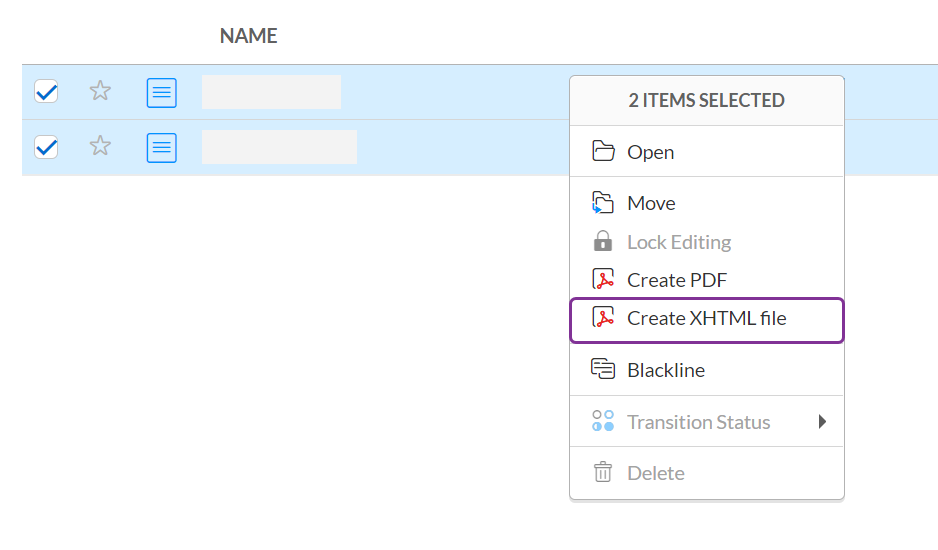Star the first document row
Viewport: 938px width, 550px height.
(100, 91)
